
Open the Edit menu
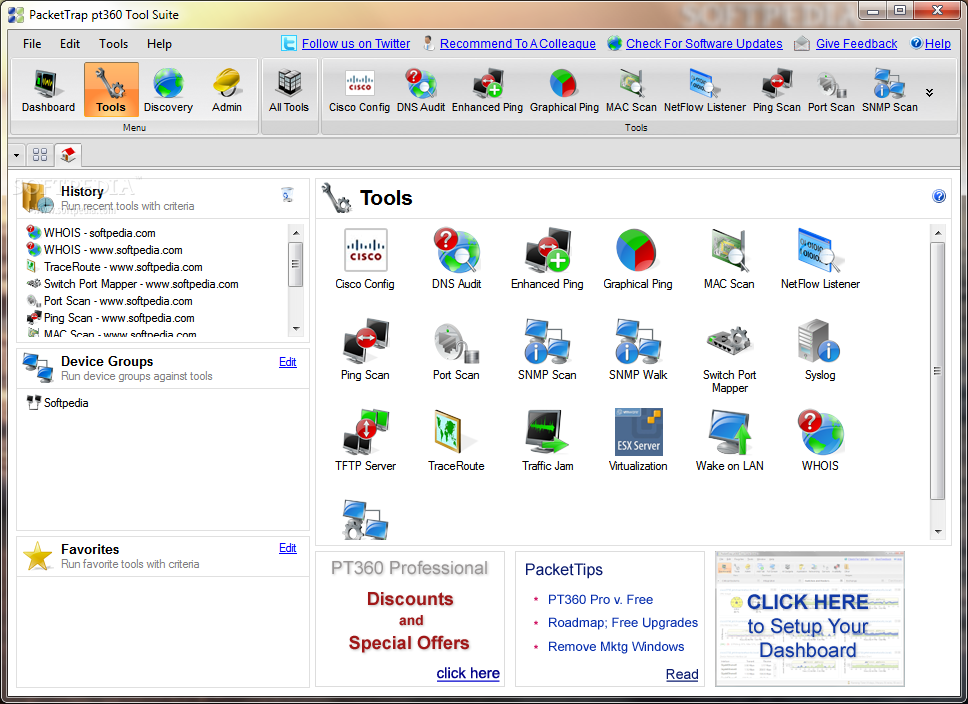click(70, 44)
